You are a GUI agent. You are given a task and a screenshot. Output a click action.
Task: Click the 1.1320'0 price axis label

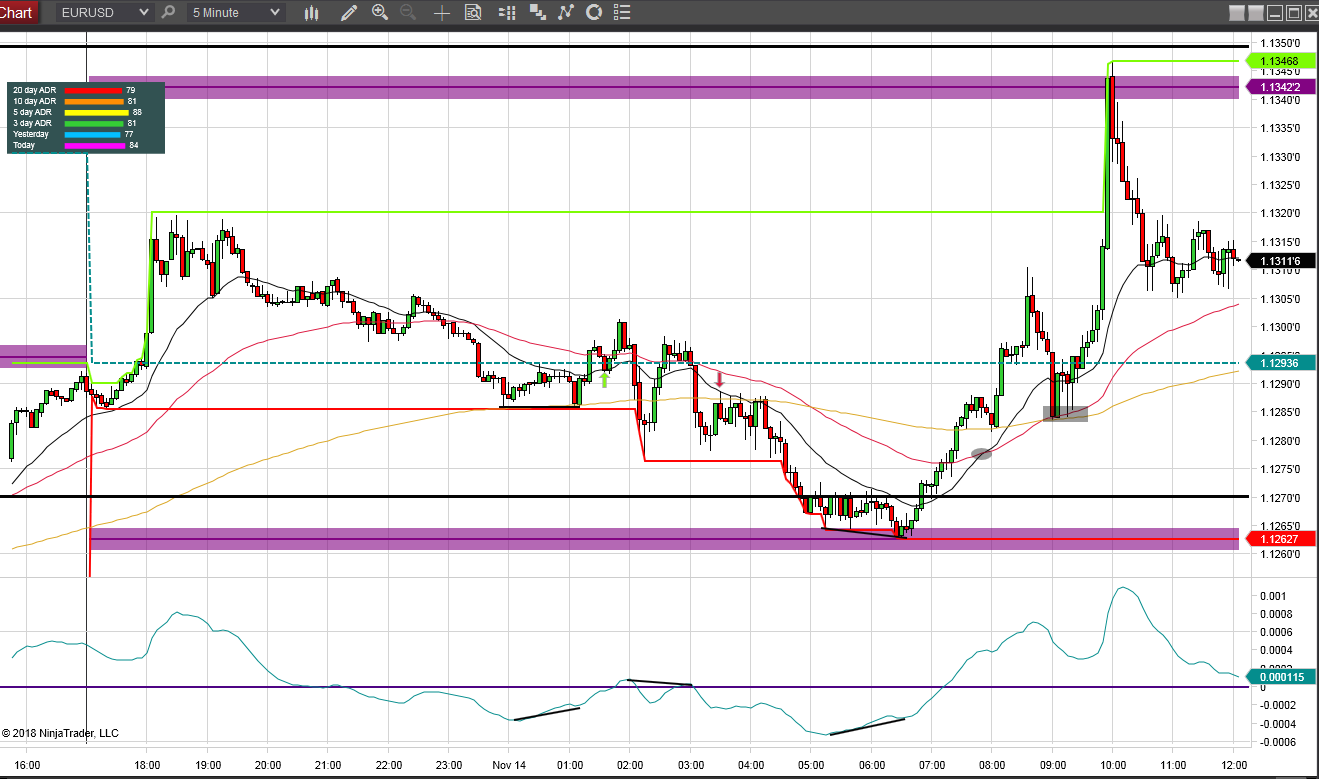[x=1280, y=213]
